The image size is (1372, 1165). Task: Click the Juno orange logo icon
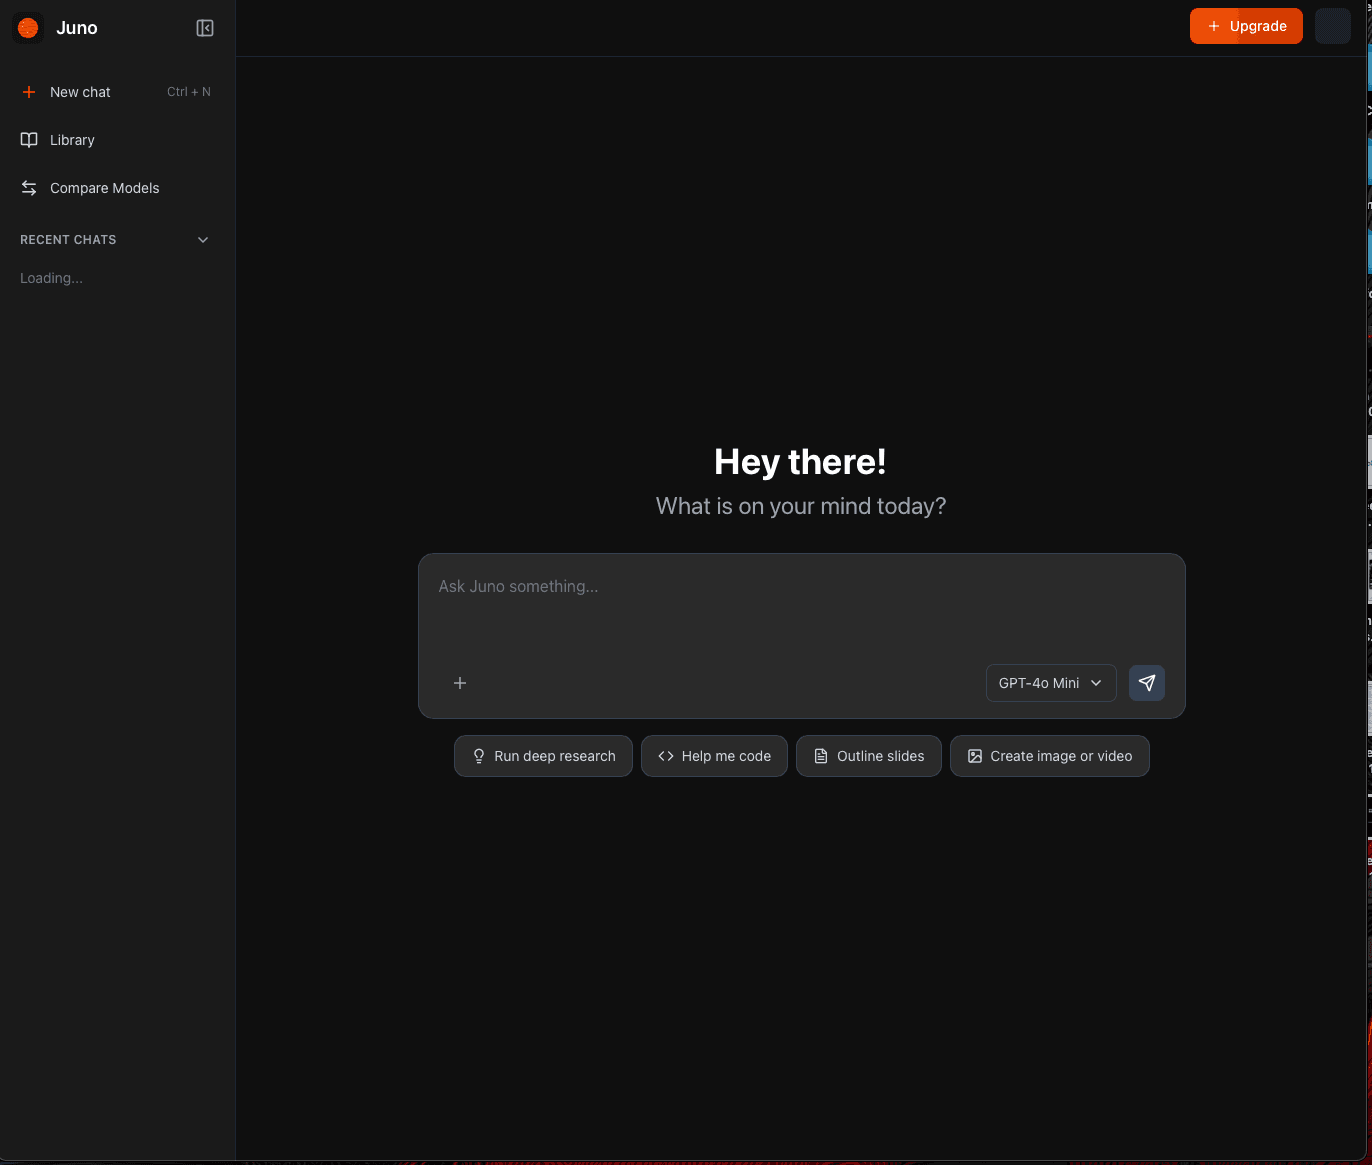(28, 28)
